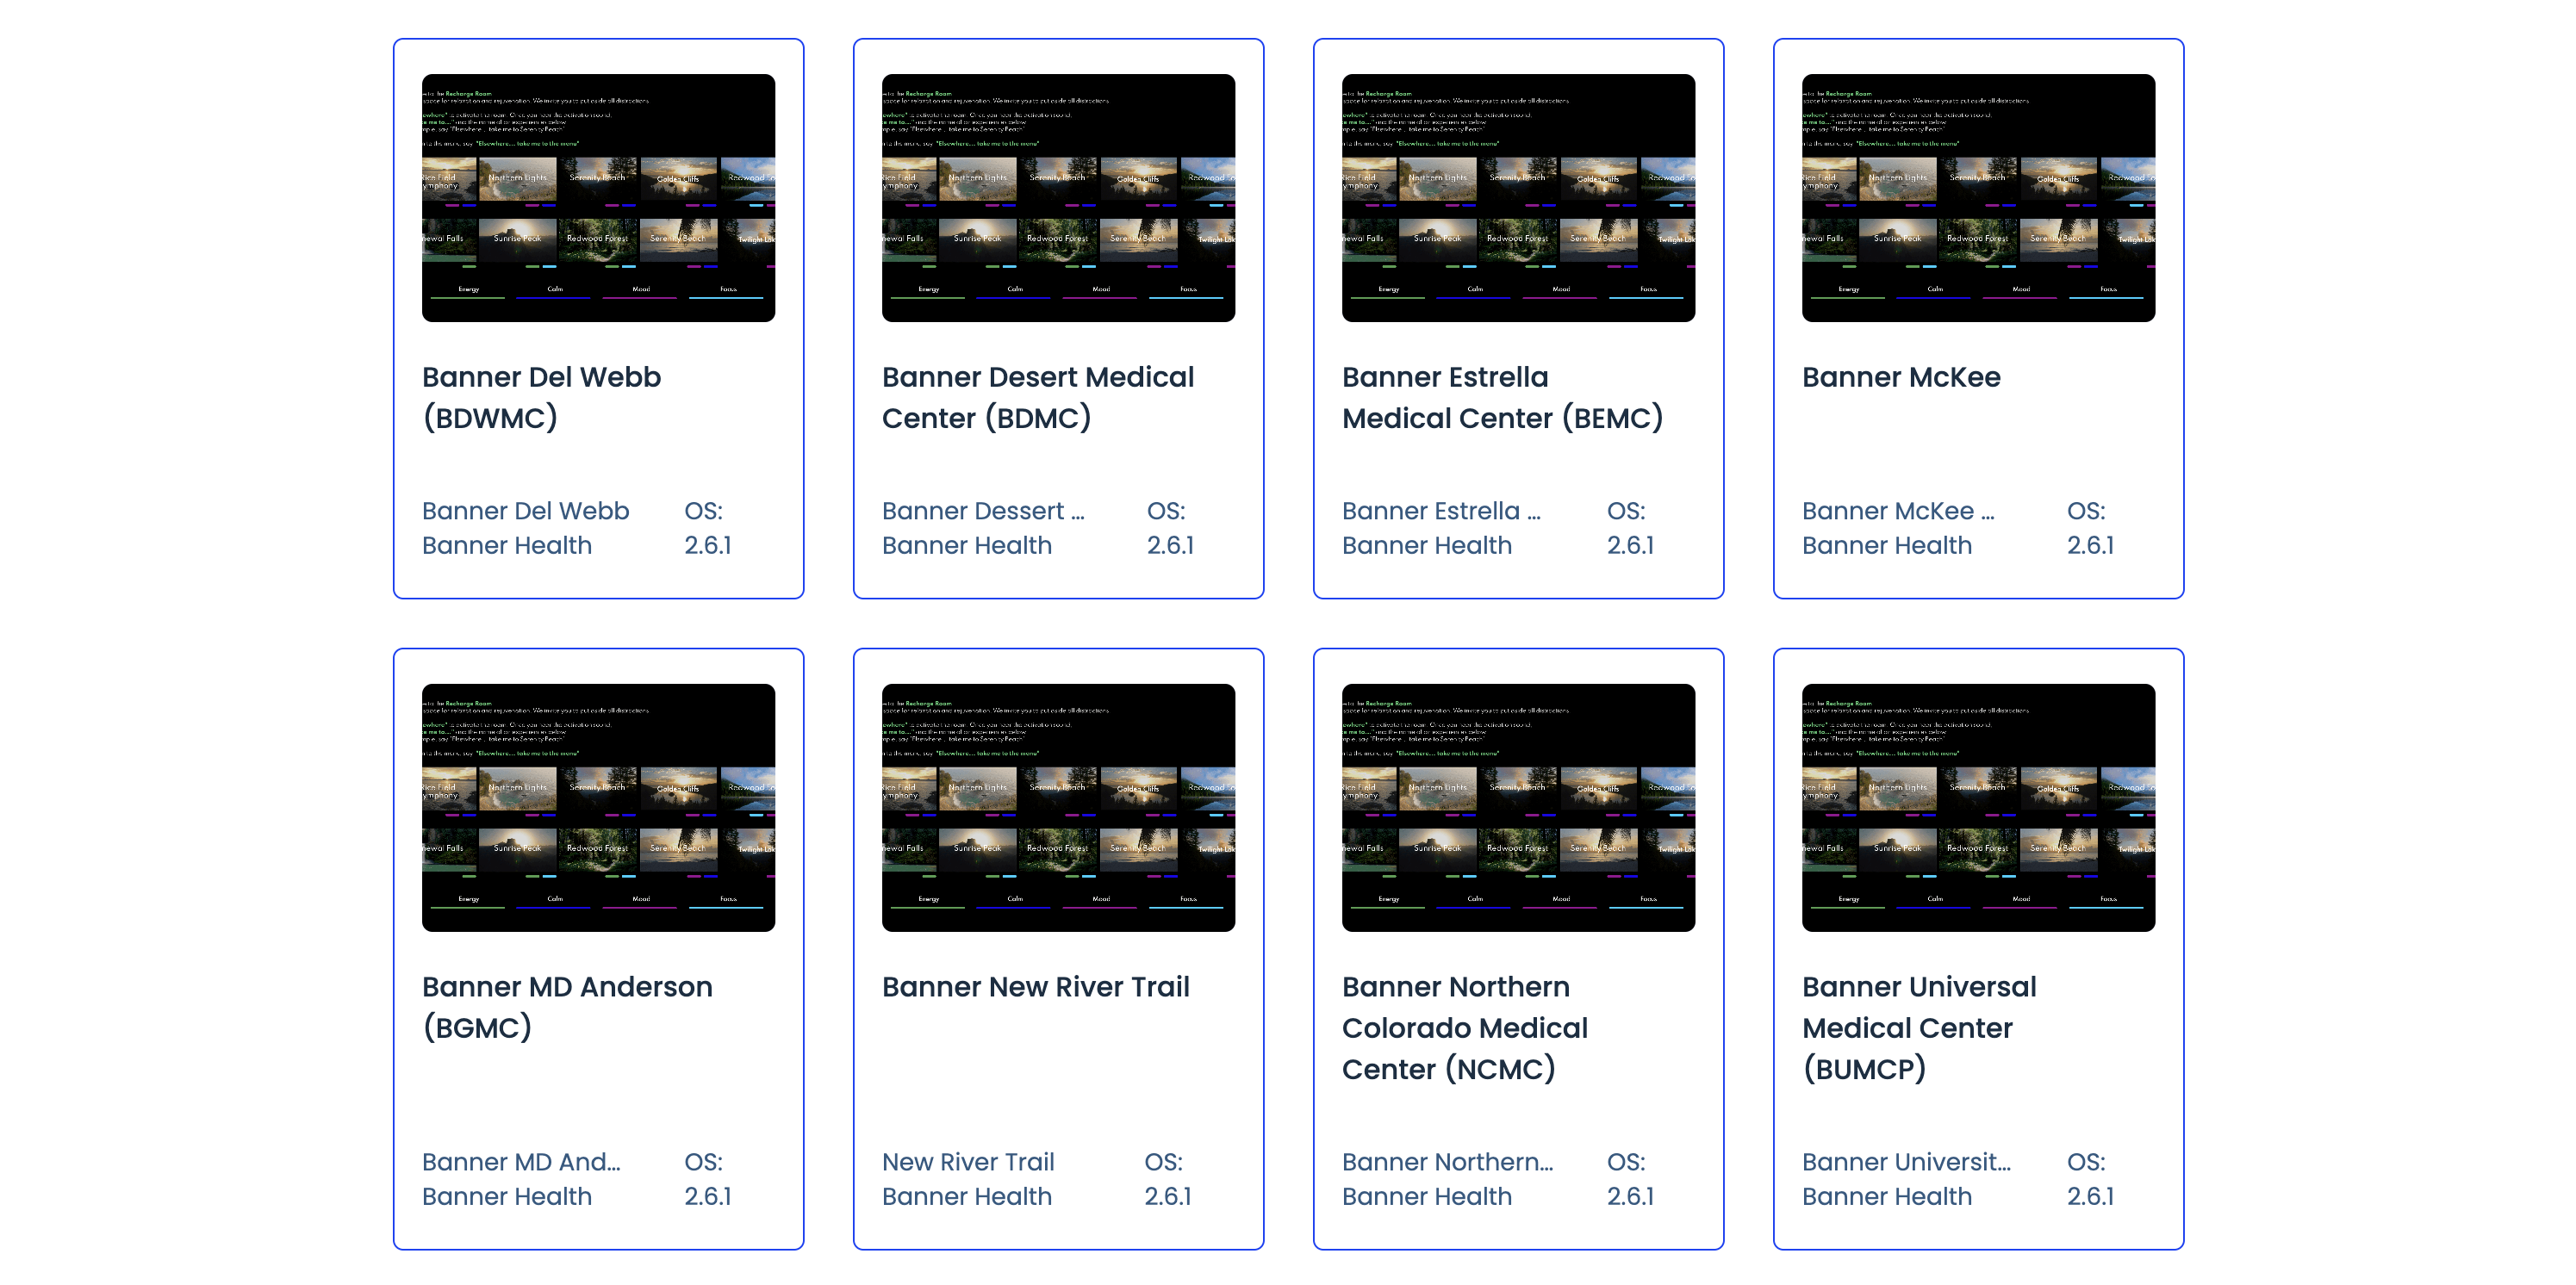
Task: Click 'Banner Health' on the Banner McKee card
Action: (x=1887, y=545)
